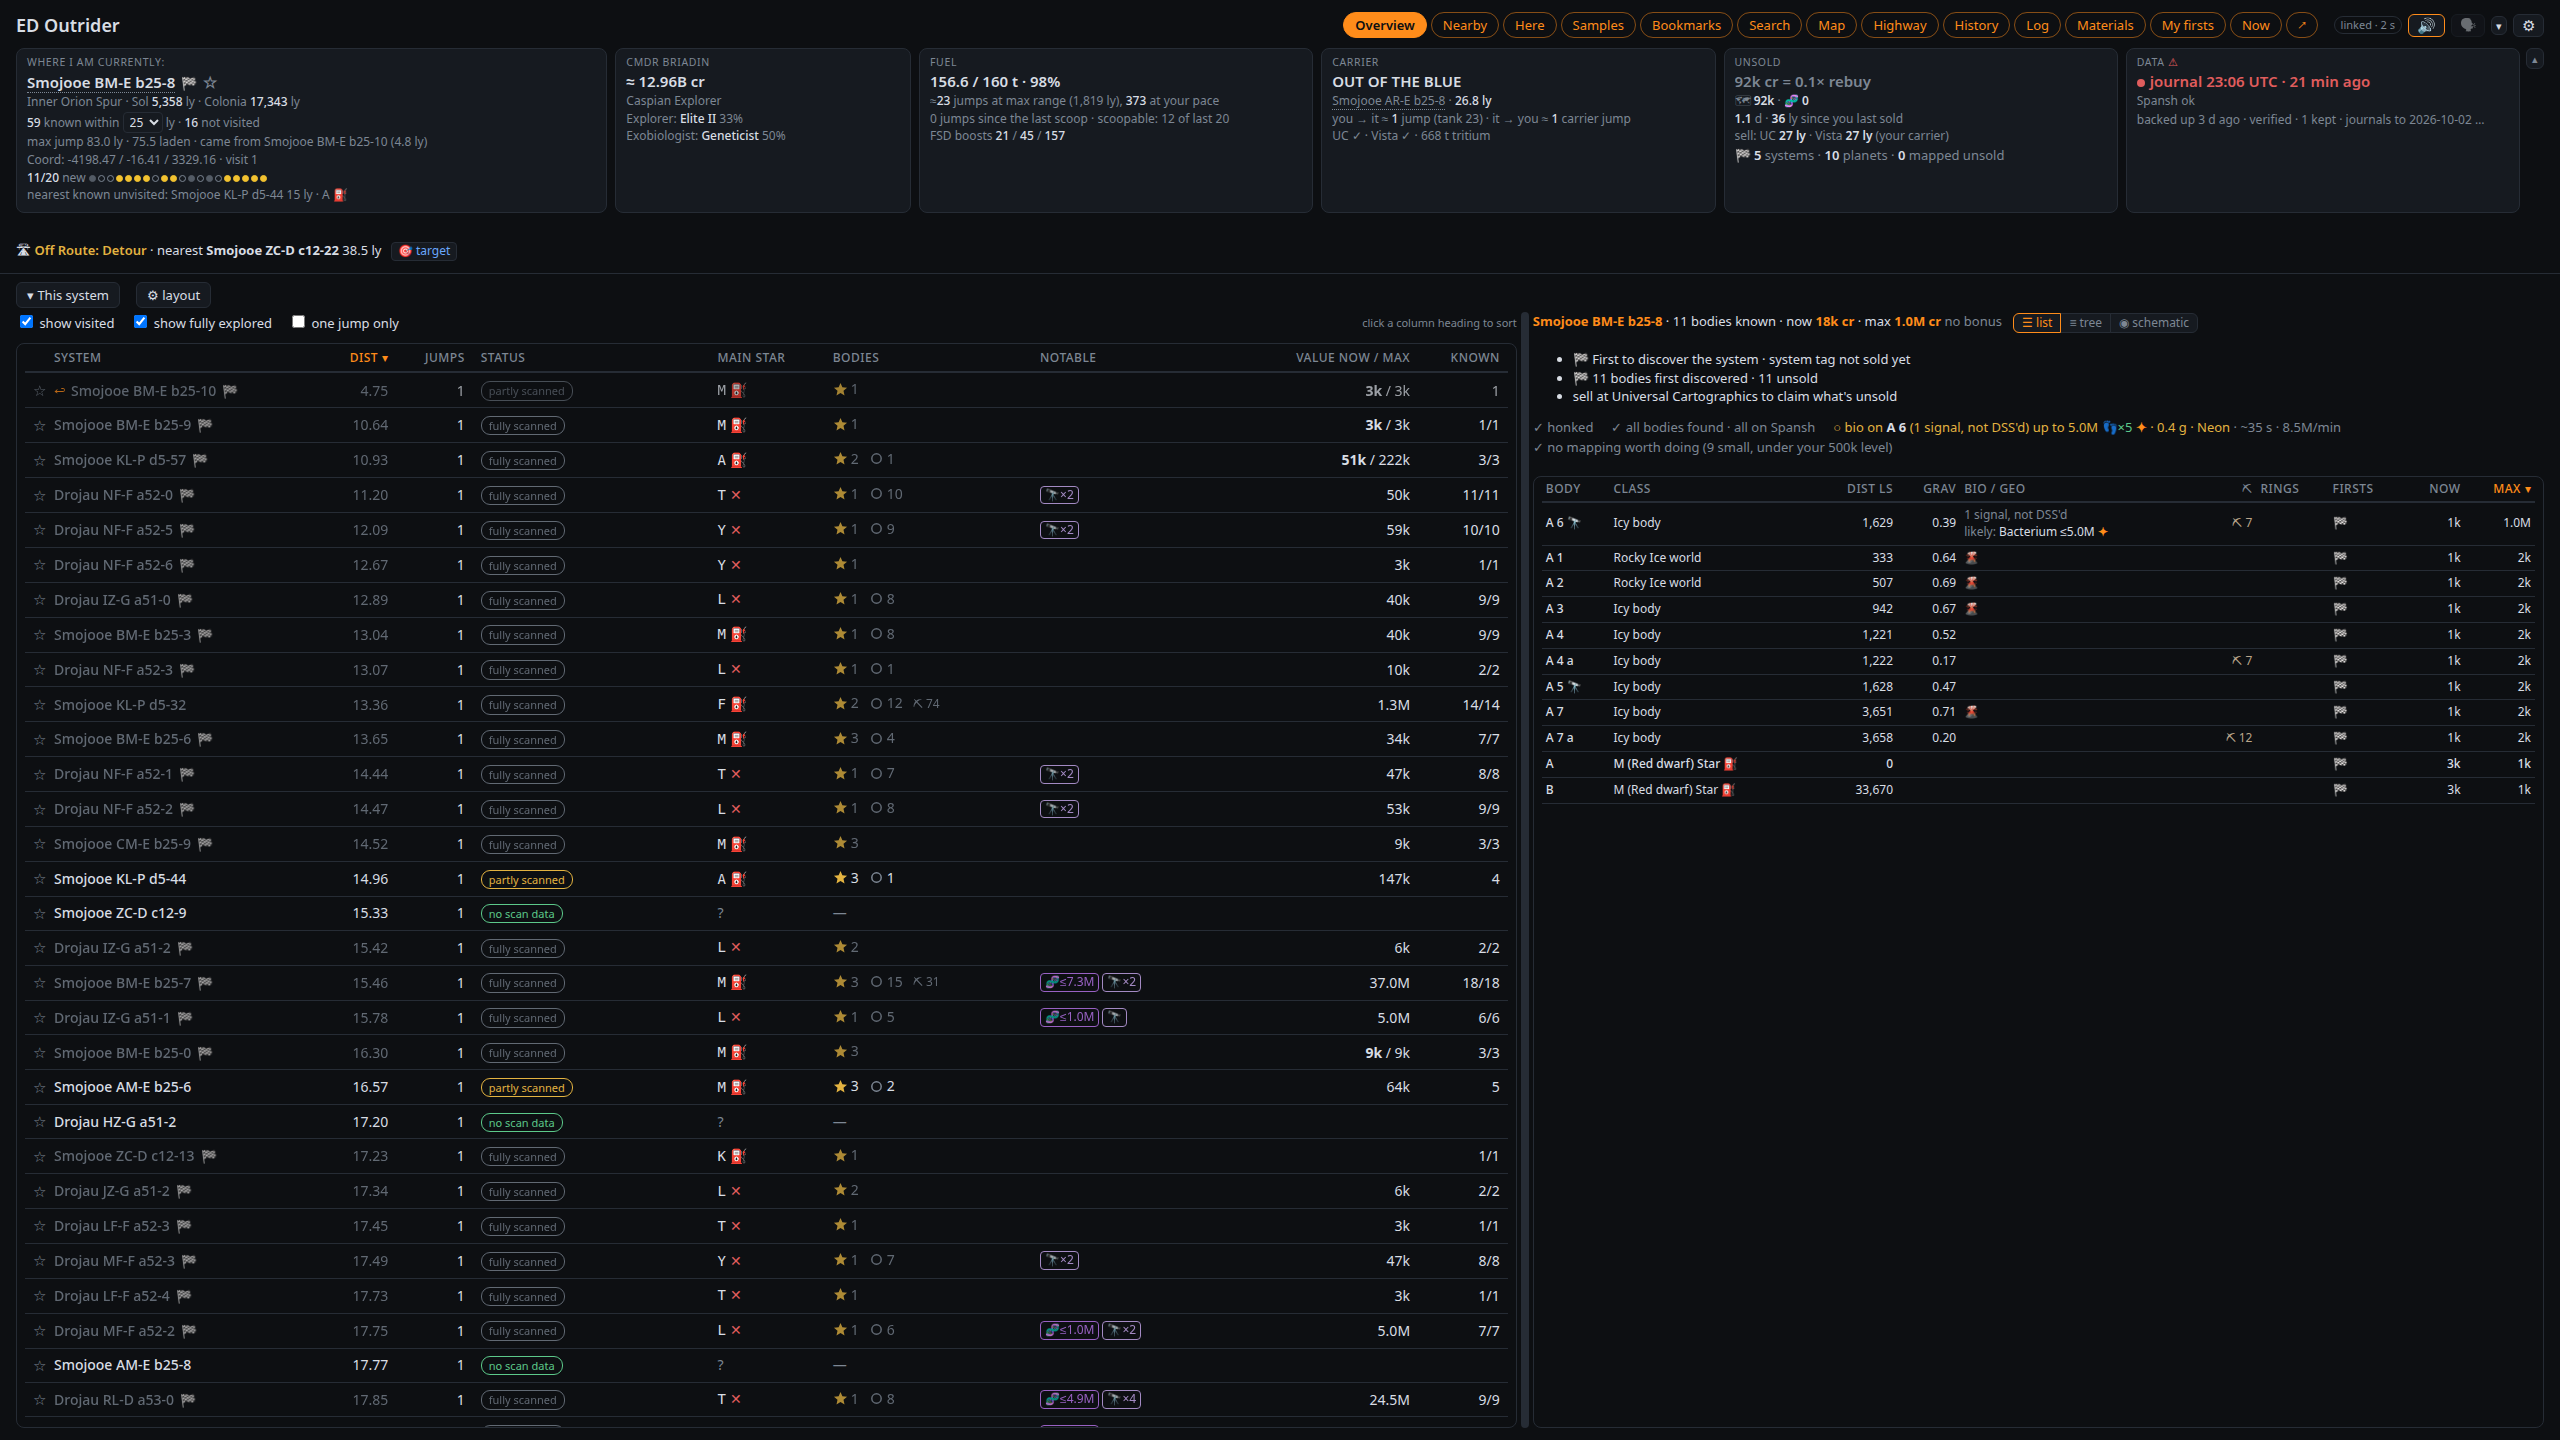Click bio badge ≤7.3M in Smojooe BM-E b25-7 row

[1069, 982]
